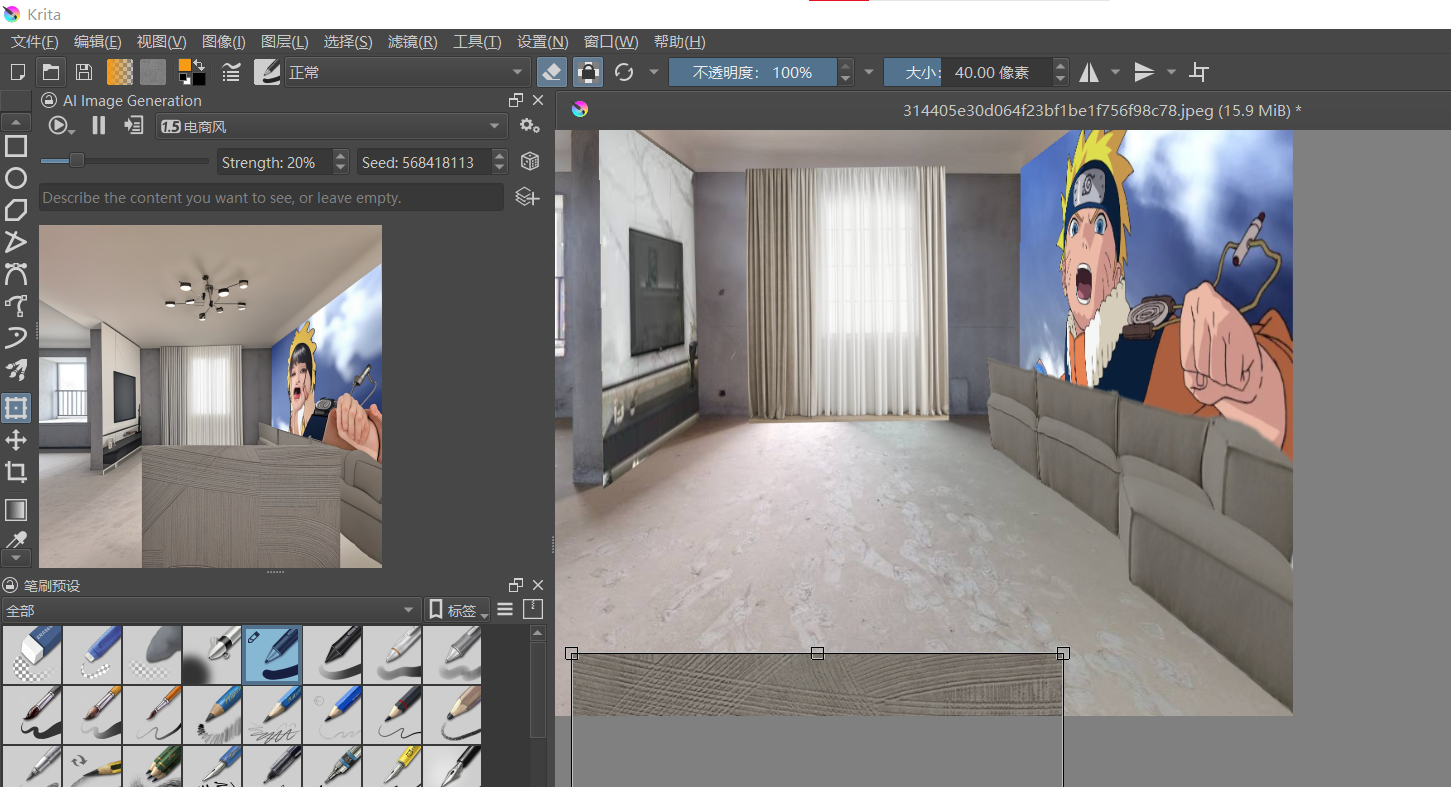This screenshot has height=787, width=1451.
Task: Toggle eraser mode in the toolbar
Action: (553, 72)
